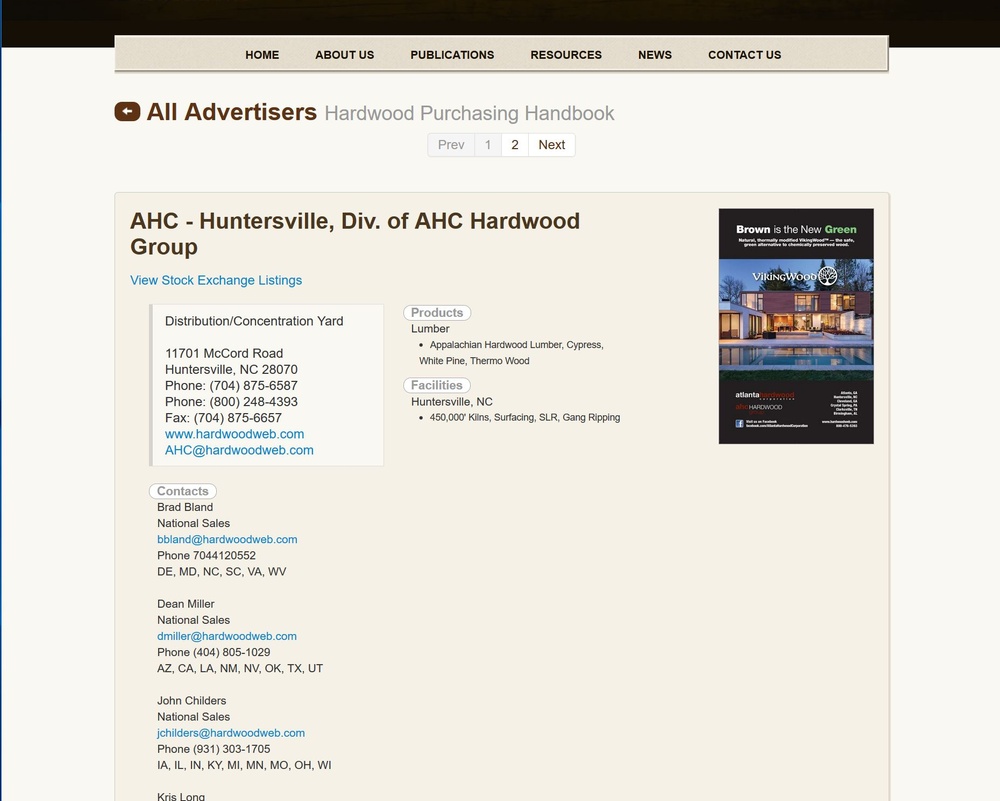Open the HOME menu item
1000x801 pixels.
[262, 55]
